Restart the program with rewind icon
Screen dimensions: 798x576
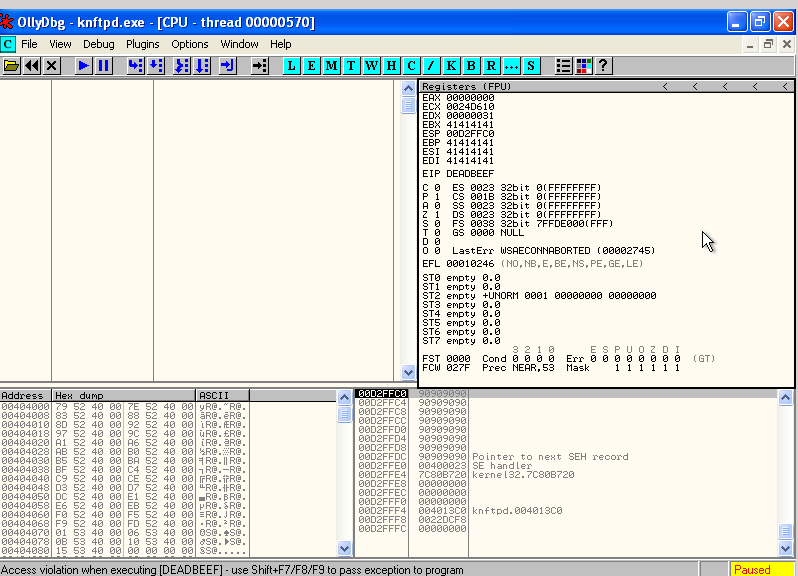click(32, 66)
